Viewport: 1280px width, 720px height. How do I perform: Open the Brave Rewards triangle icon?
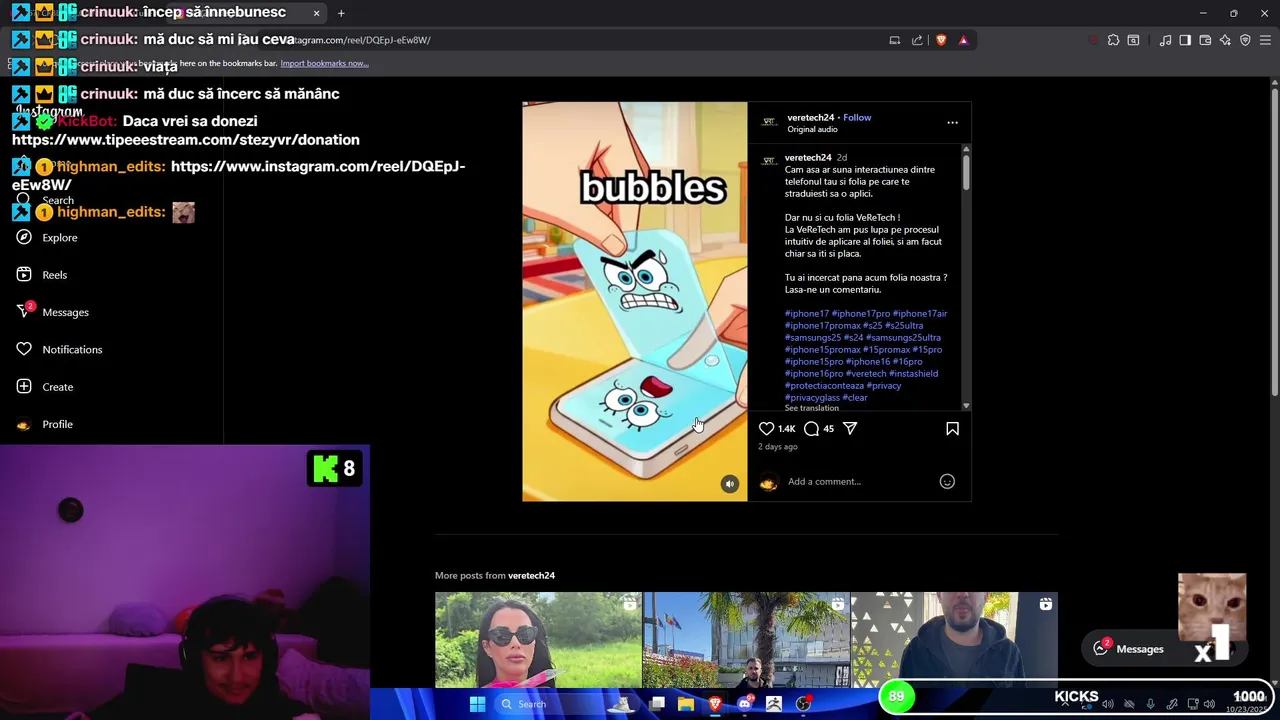[963, 40]
